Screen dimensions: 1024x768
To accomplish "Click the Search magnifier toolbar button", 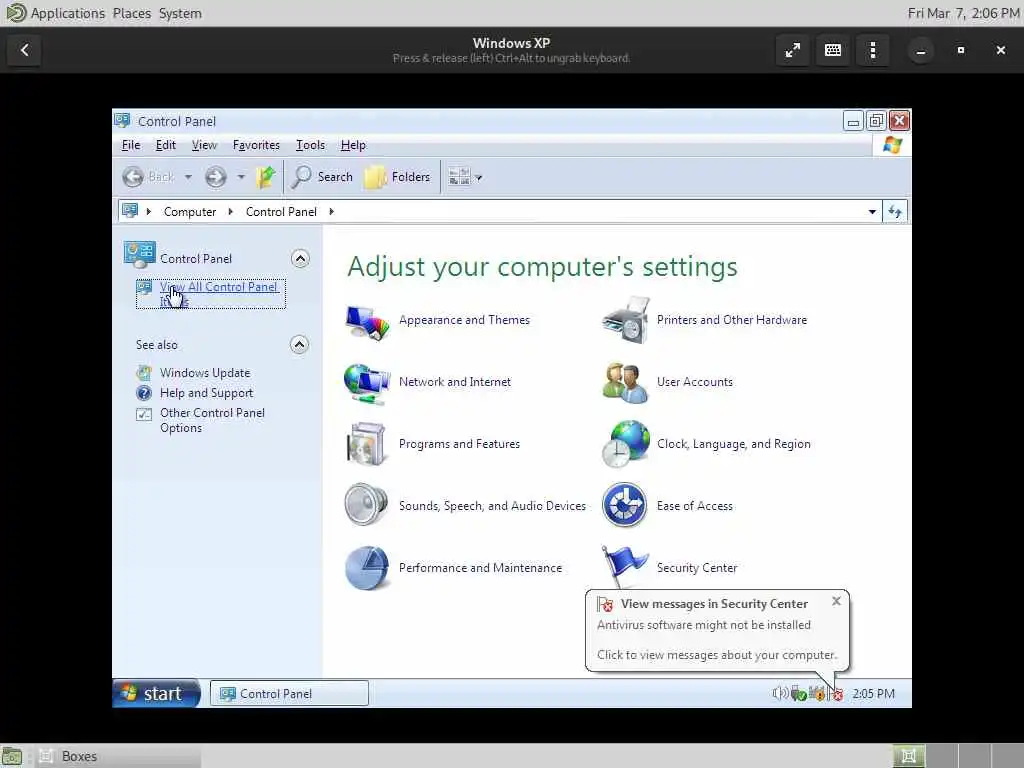I will point(322,177).
